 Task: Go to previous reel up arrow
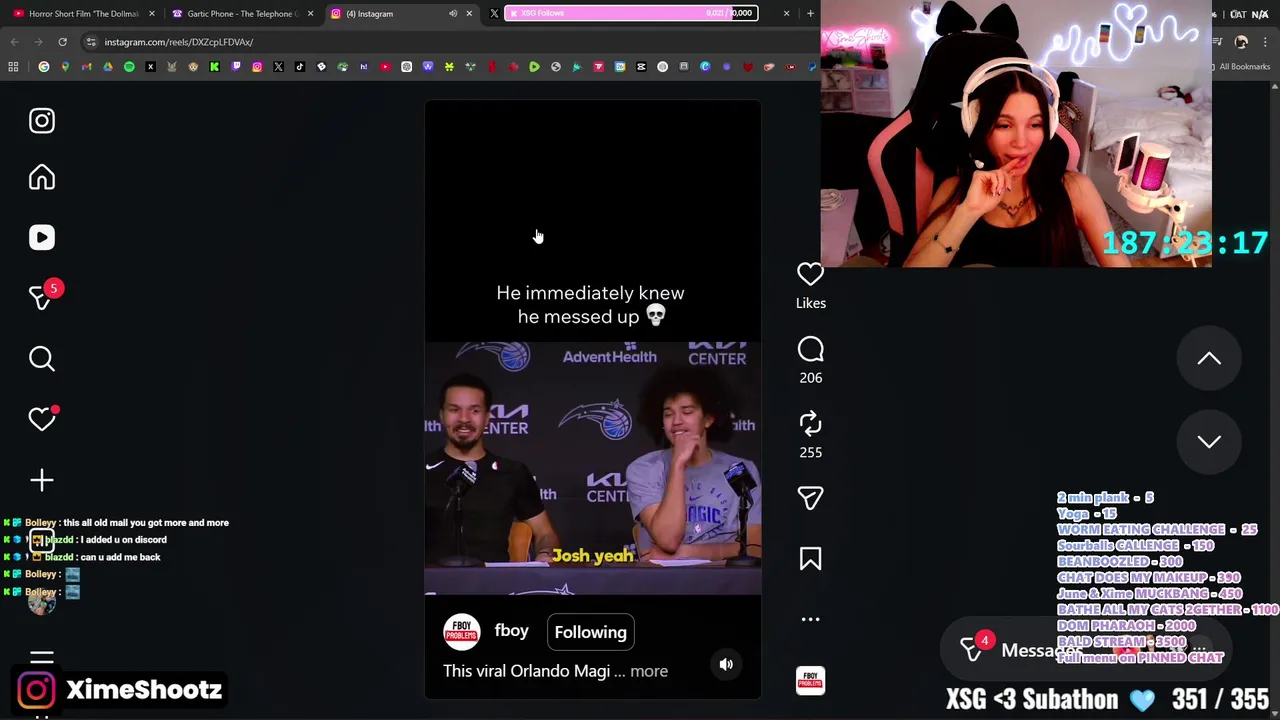(1209, 358)
